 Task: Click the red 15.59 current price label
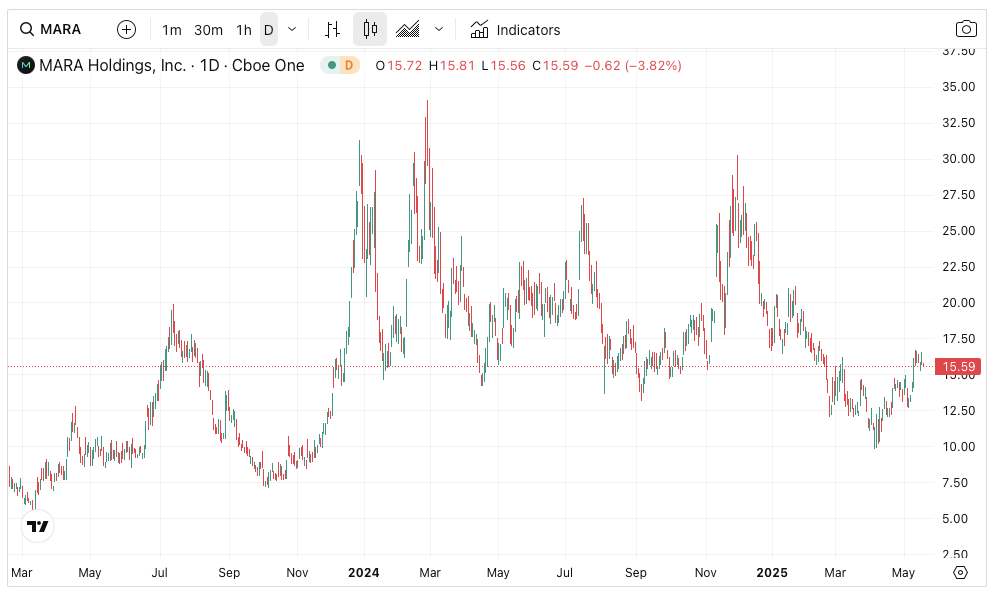coord(958,367)
